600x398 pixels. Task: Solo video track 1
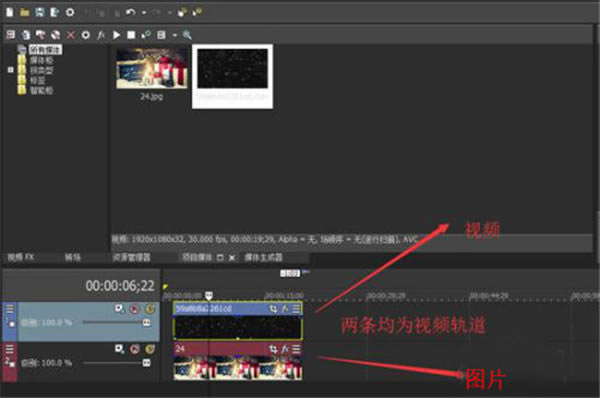[150, 308]
